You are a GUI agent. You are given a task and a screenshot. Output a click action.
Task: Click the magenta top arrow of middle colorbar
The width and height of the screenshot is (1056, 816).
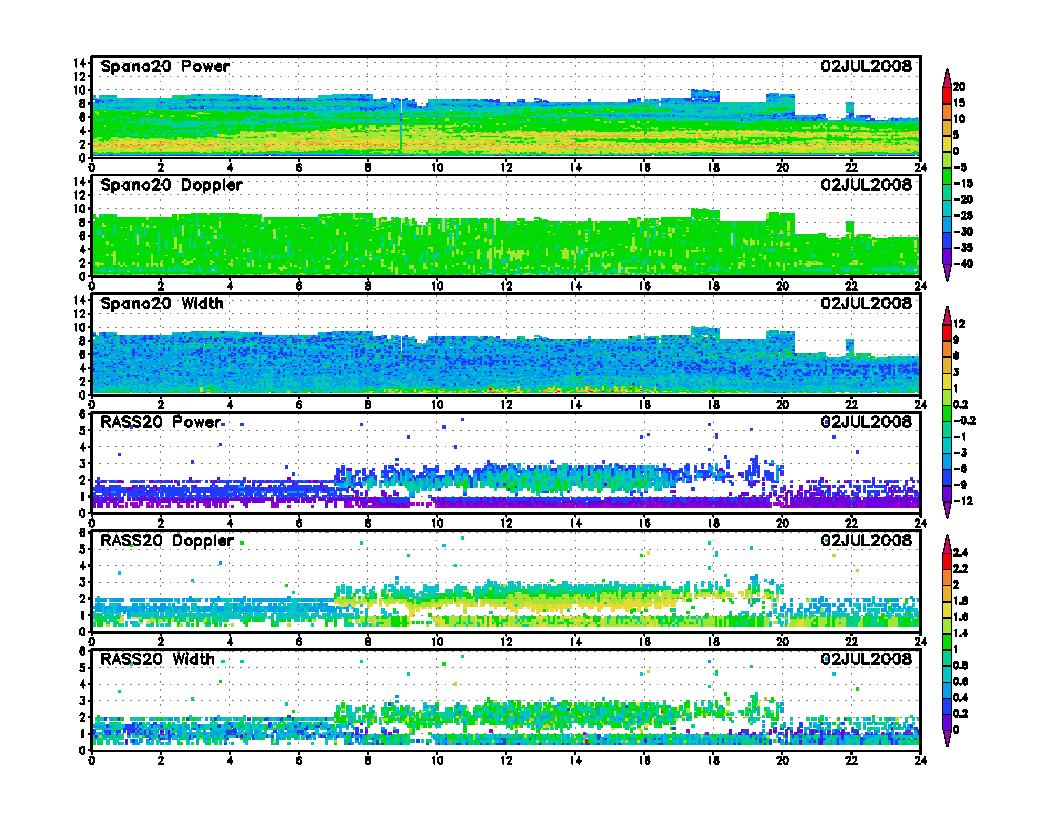pos(947,315)
